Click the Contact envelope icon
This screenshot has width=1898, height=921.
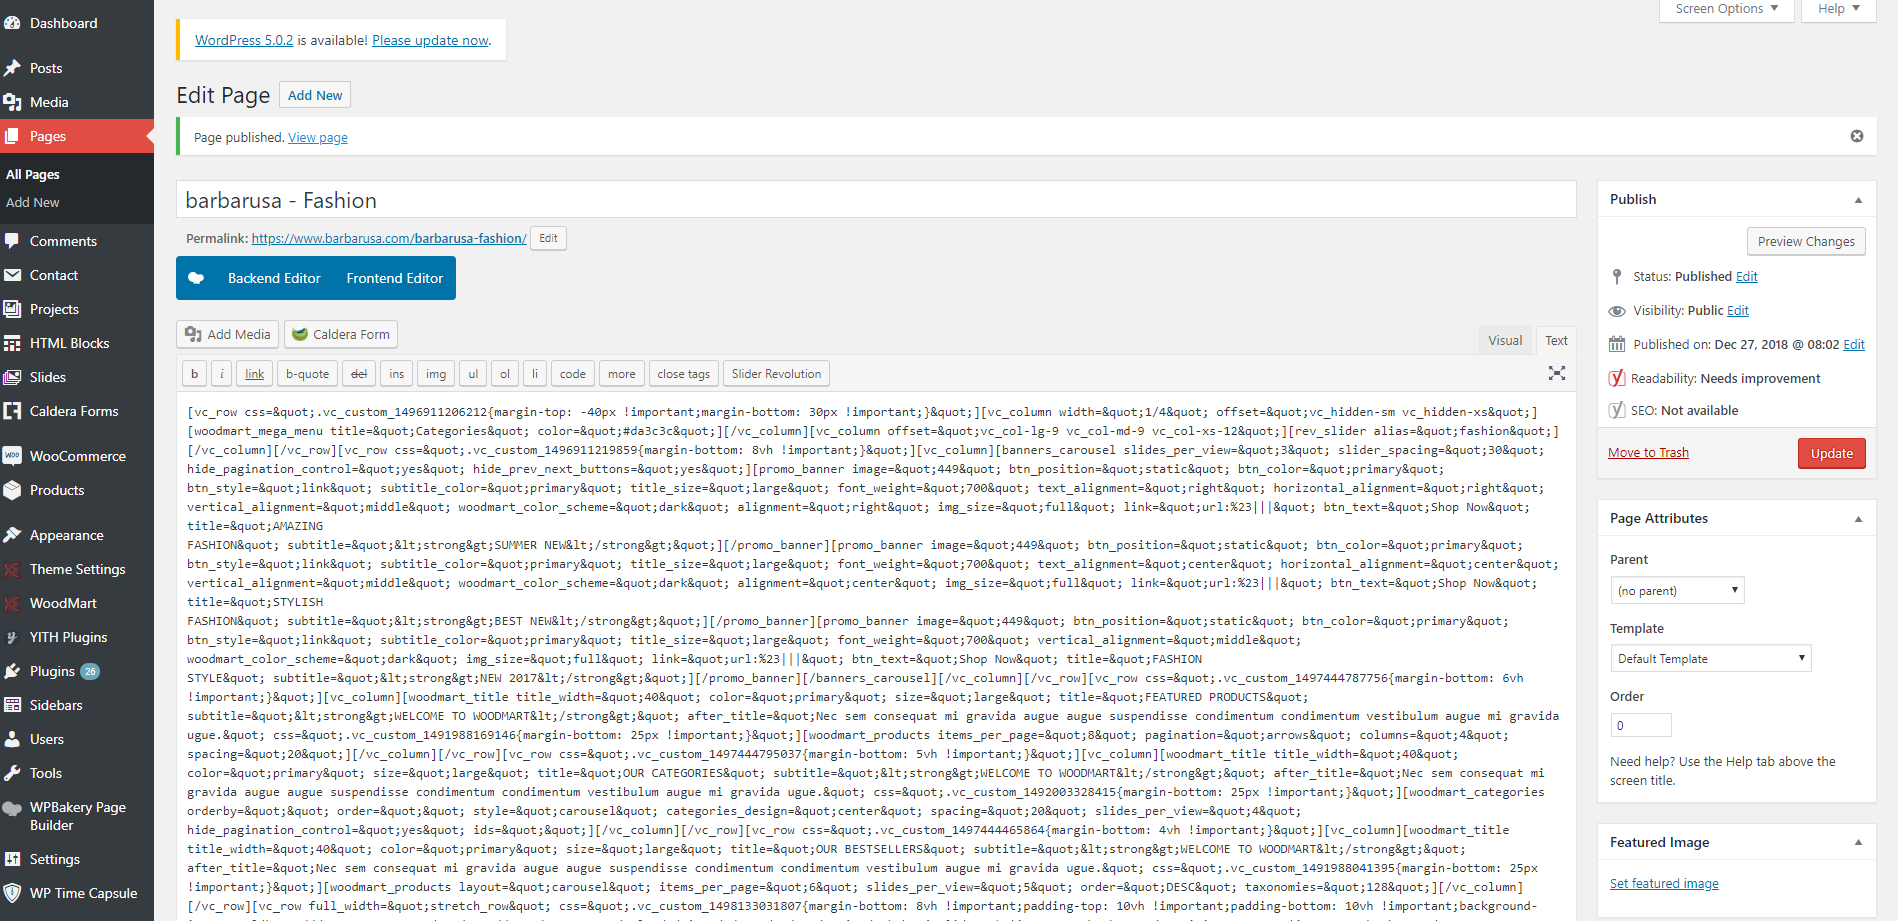(x=12, y=275)
